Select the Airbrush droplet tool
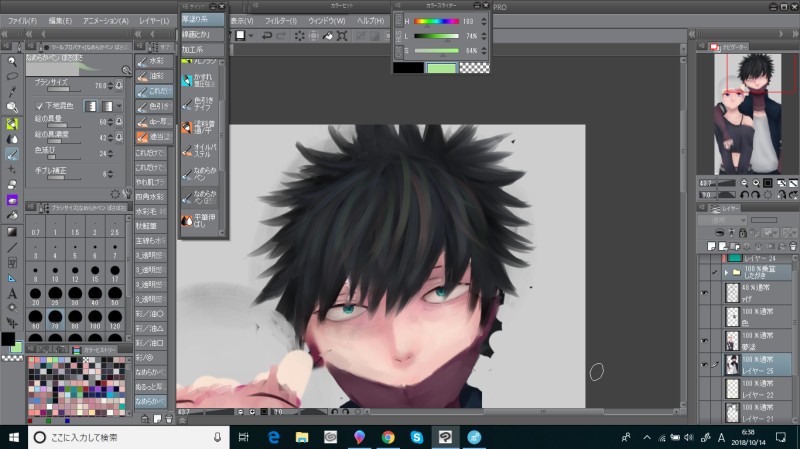The height and width of the screenshot is (449, 800). click(x=12, y=139)
